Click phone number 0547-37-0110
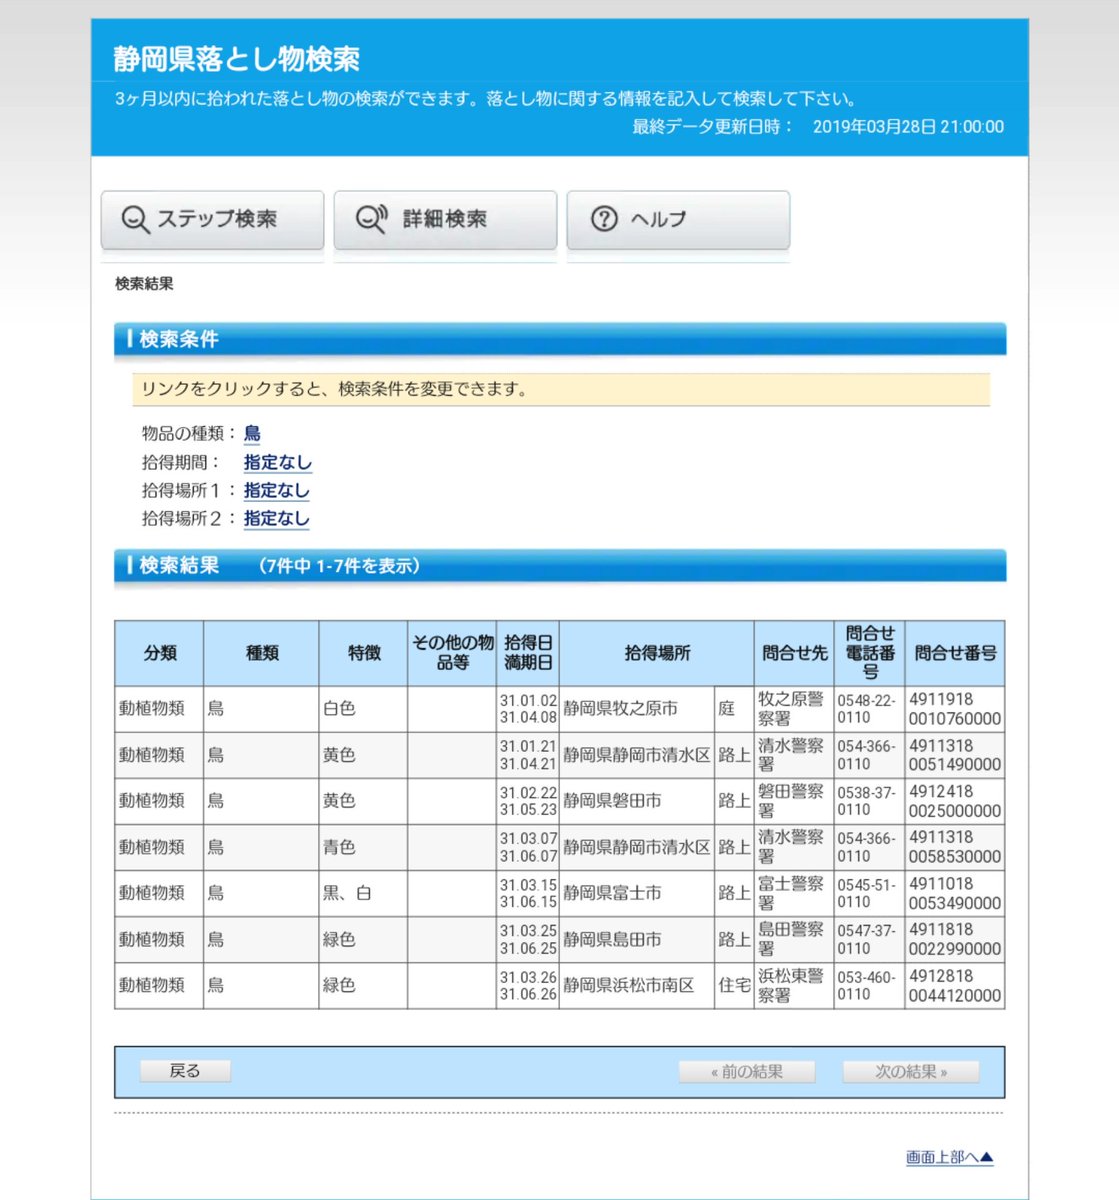 point(870,939)
